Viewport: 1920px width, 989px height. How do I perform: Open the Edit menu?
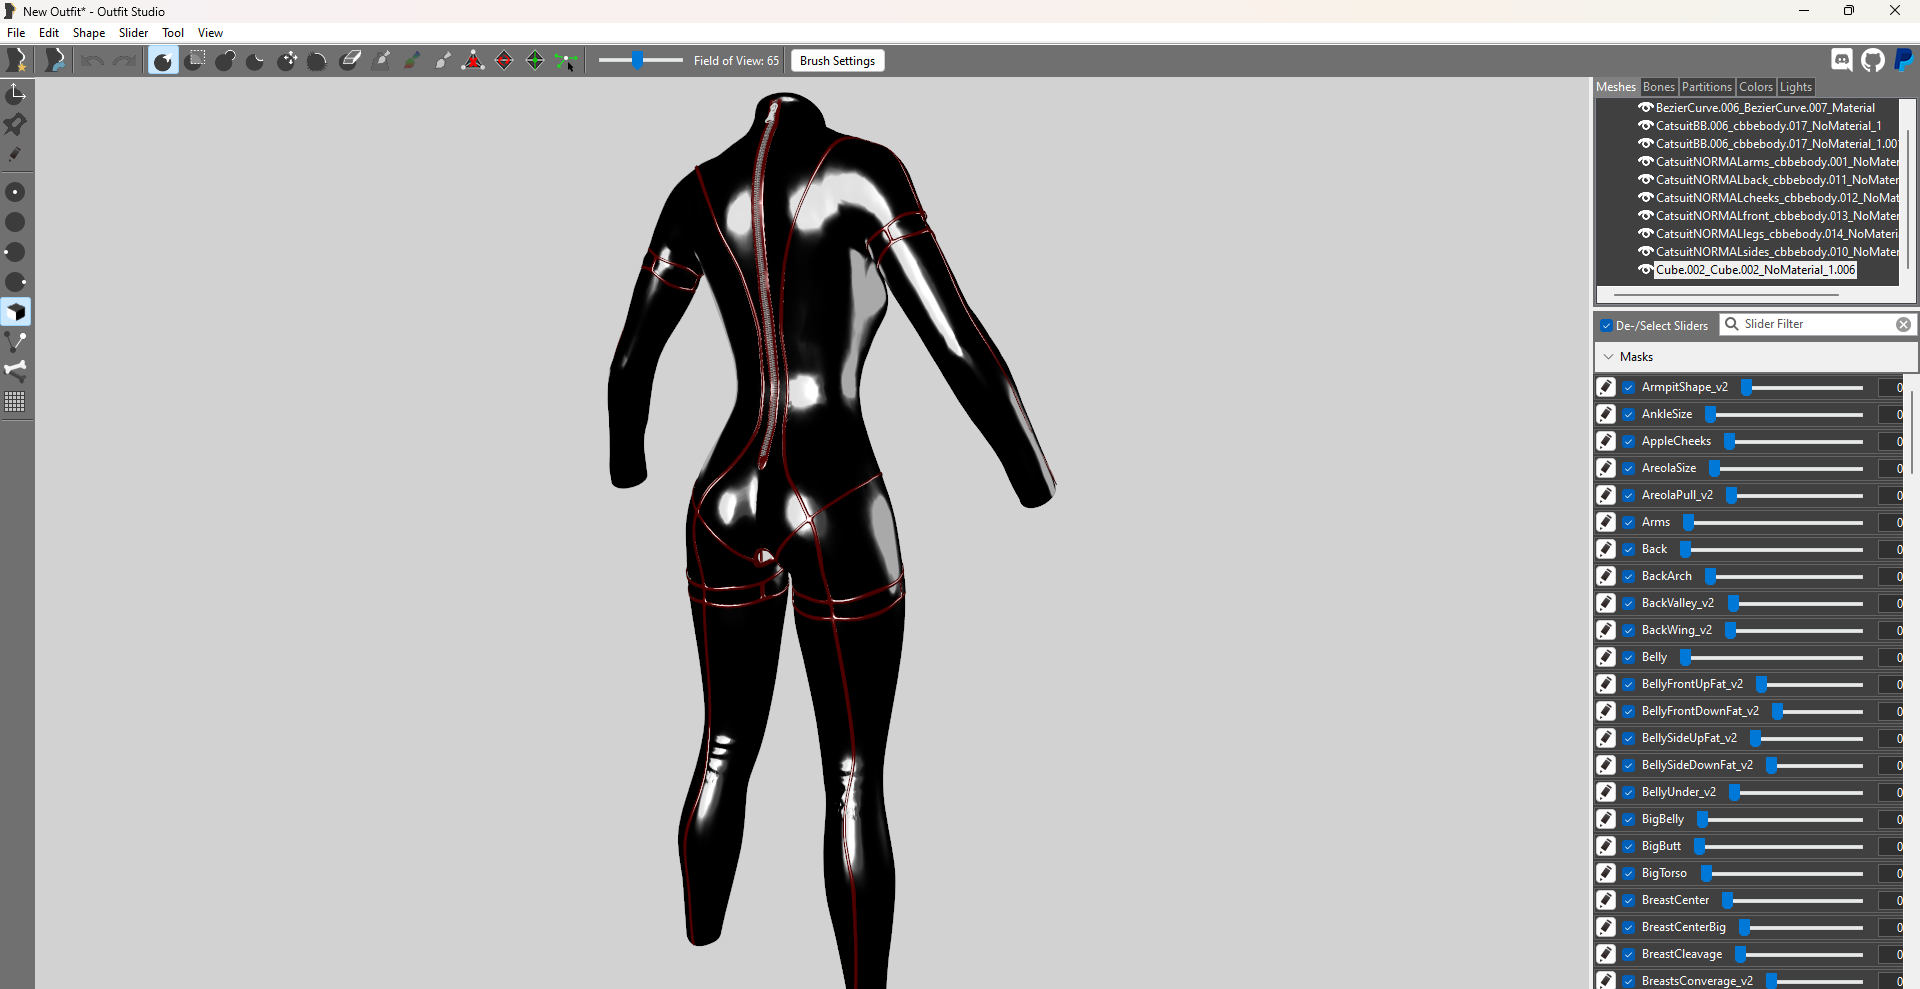point(49,33)
